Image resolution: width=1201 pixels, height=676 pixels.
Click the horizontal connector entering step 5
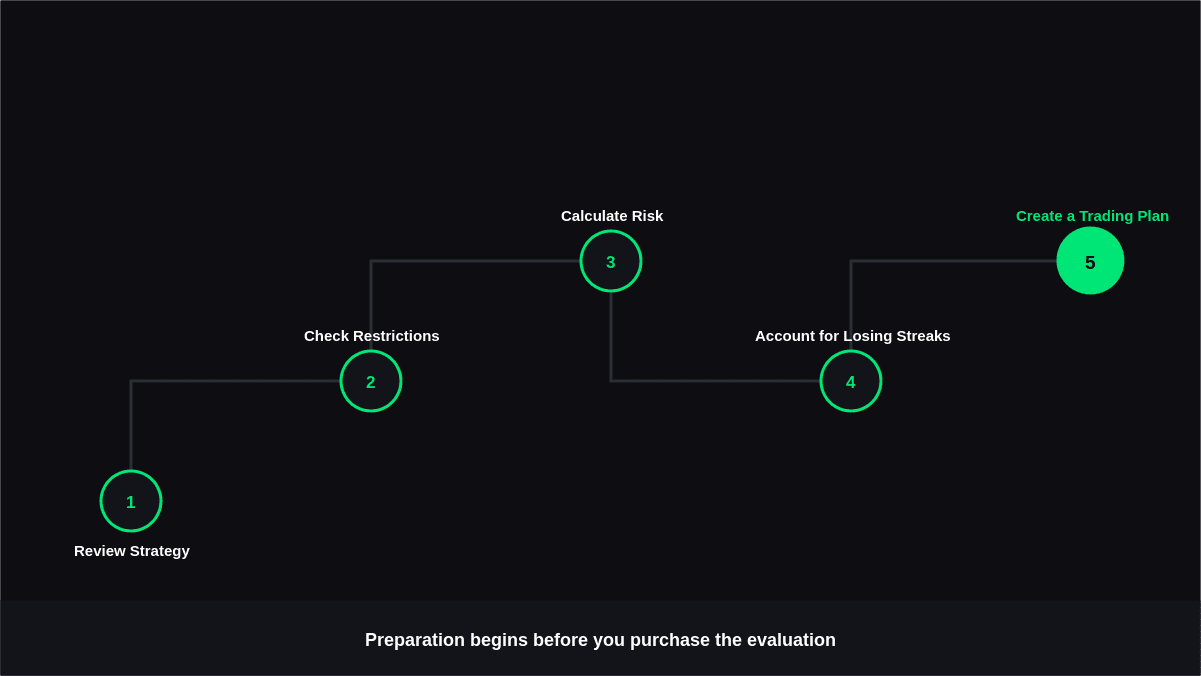[954, 261]
